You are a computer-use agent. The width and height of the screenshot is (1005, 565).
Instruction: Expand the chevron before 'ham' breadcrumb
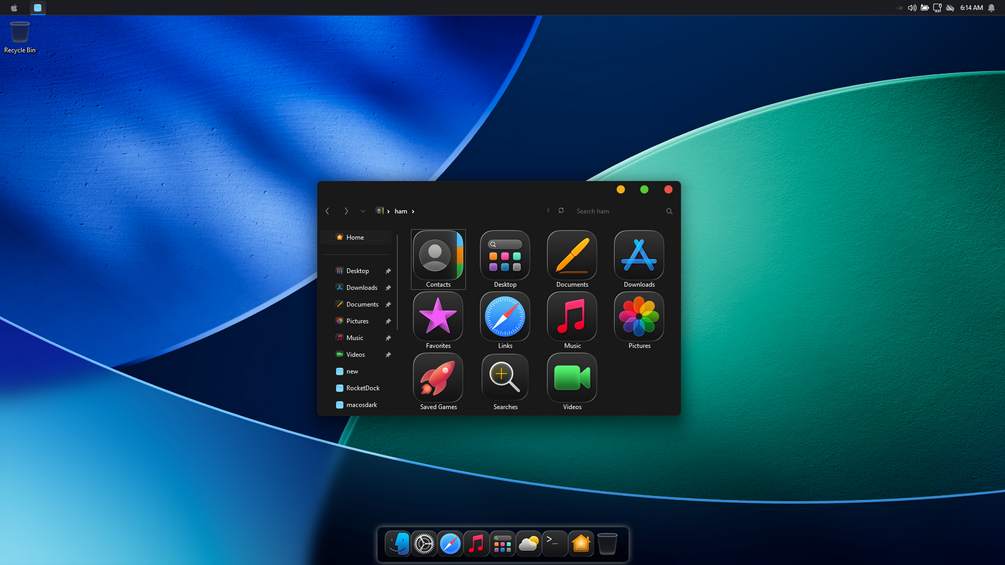[388, 211]
